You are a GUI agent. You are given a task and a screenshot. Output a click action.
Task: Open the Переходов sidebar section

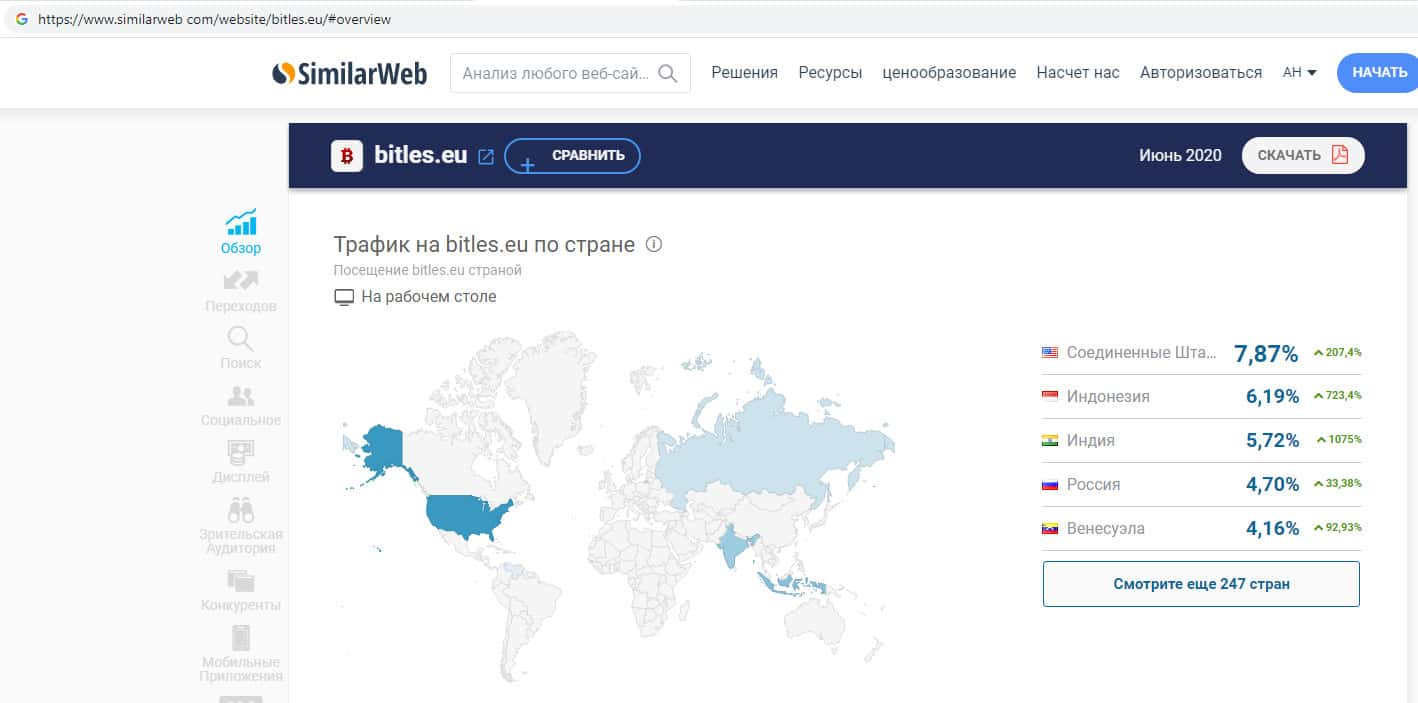pyautogui.click(x=241, y=290)
